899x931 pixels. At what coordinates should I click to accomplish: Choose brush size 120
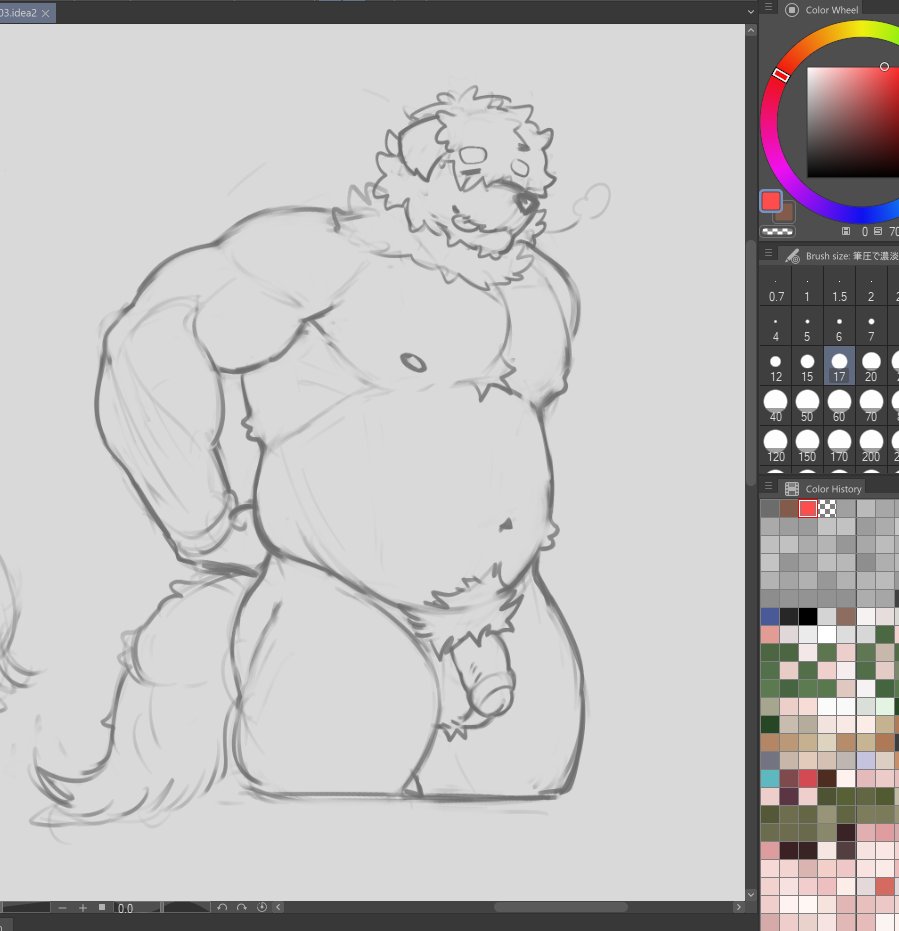pyautogui.click(x=776, y=446)
